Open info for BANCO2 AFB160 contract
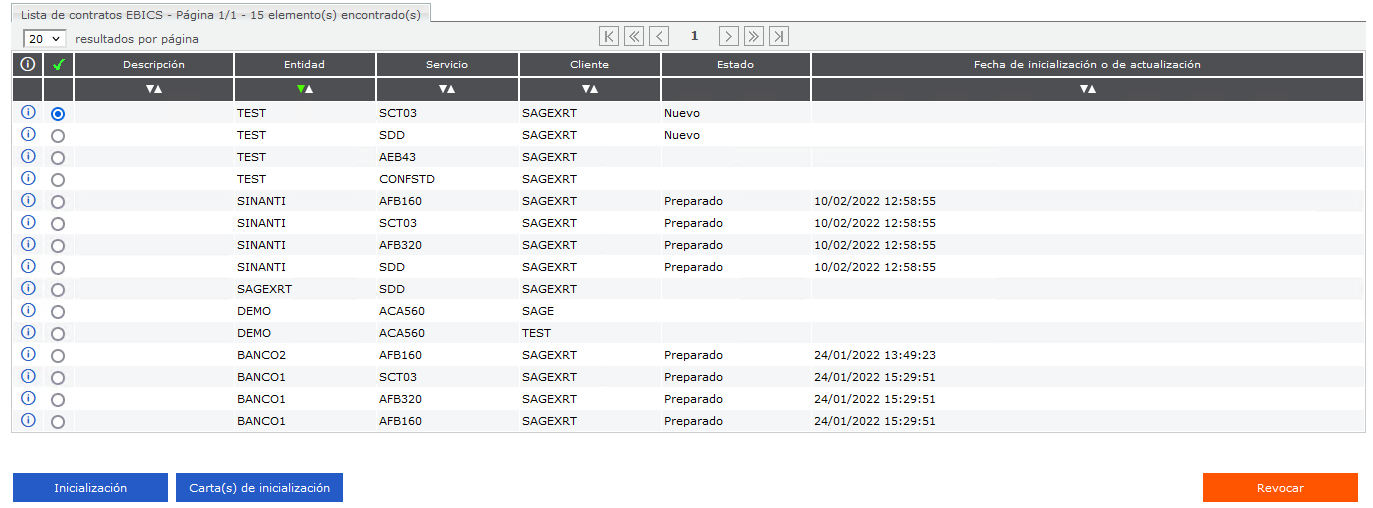Viewport: 1373px width, 508px height. pyautogui.click(x=28, y=355)
